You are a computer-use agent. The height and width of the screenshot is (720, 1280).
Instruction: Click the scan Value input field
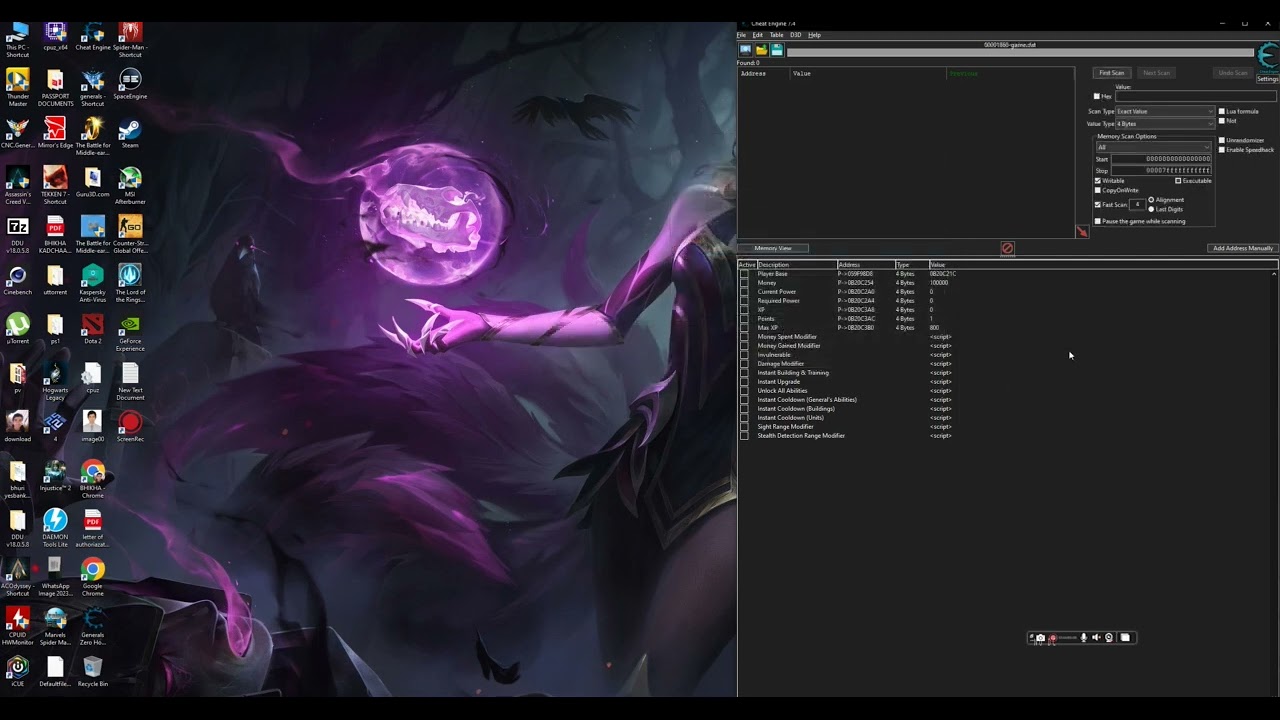[x=1196, y=96]
